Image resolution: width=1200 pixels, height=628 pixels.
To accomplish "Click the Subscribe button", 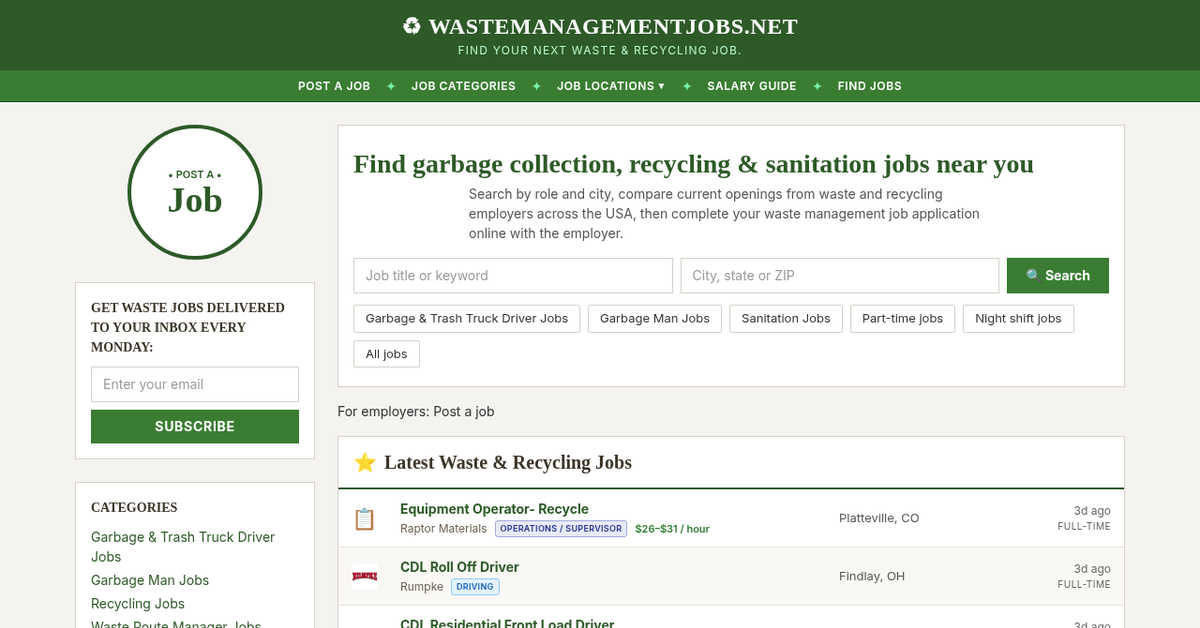I will [x=195, y=426].
